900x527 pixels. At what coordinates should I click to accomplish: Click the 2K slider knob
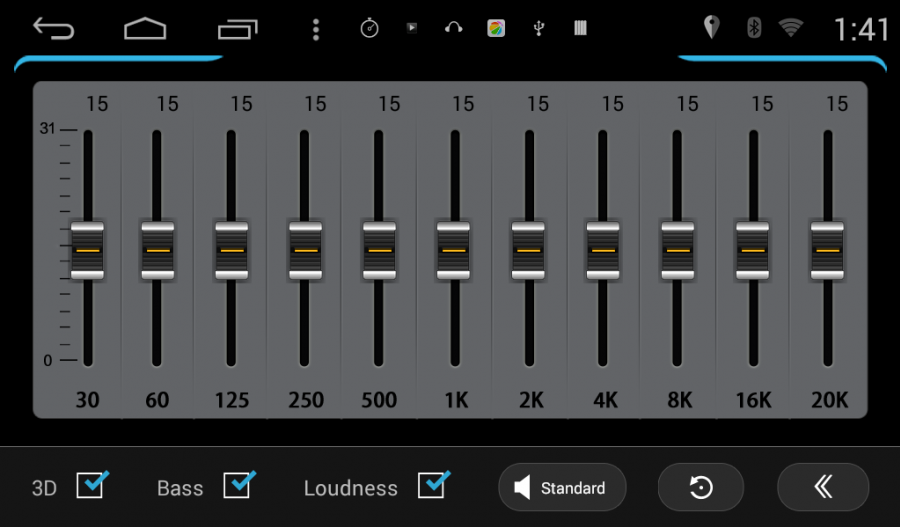click(x=528, y=250)
